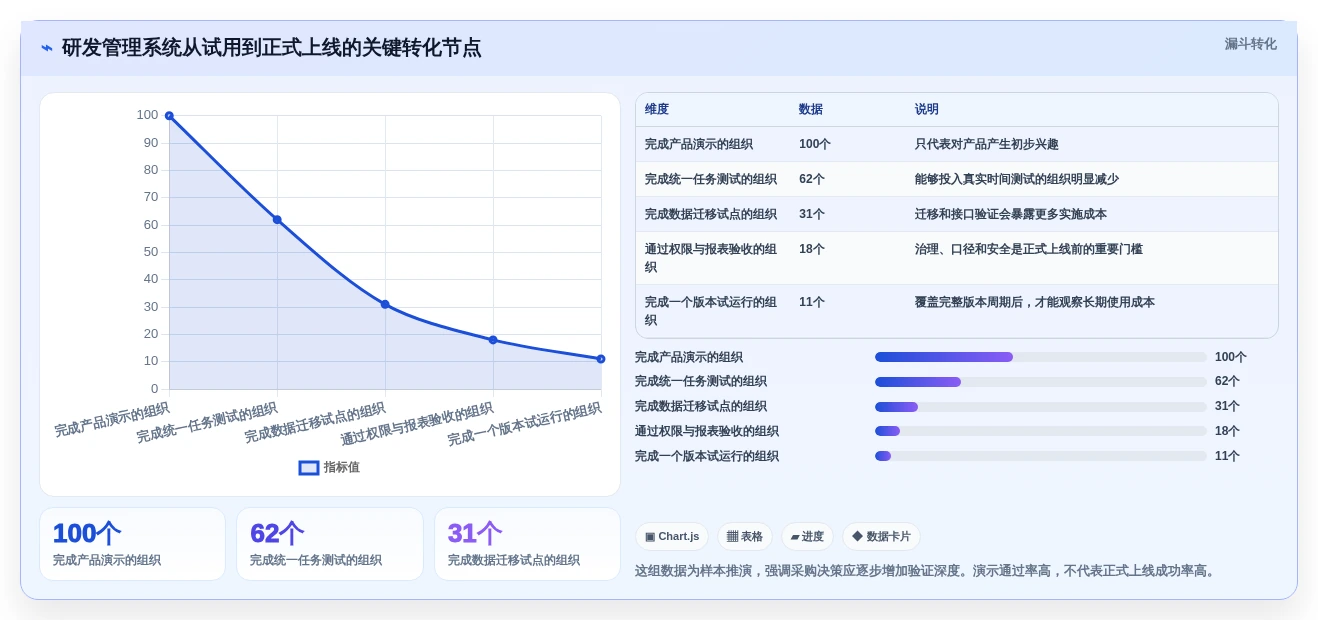Image resolution: width=1318 pixels, height=620 pixels.
Task: Click the page title 研发管理系统从试用到正式上线的关键转化节点
Action: click(x=271, y=48)
